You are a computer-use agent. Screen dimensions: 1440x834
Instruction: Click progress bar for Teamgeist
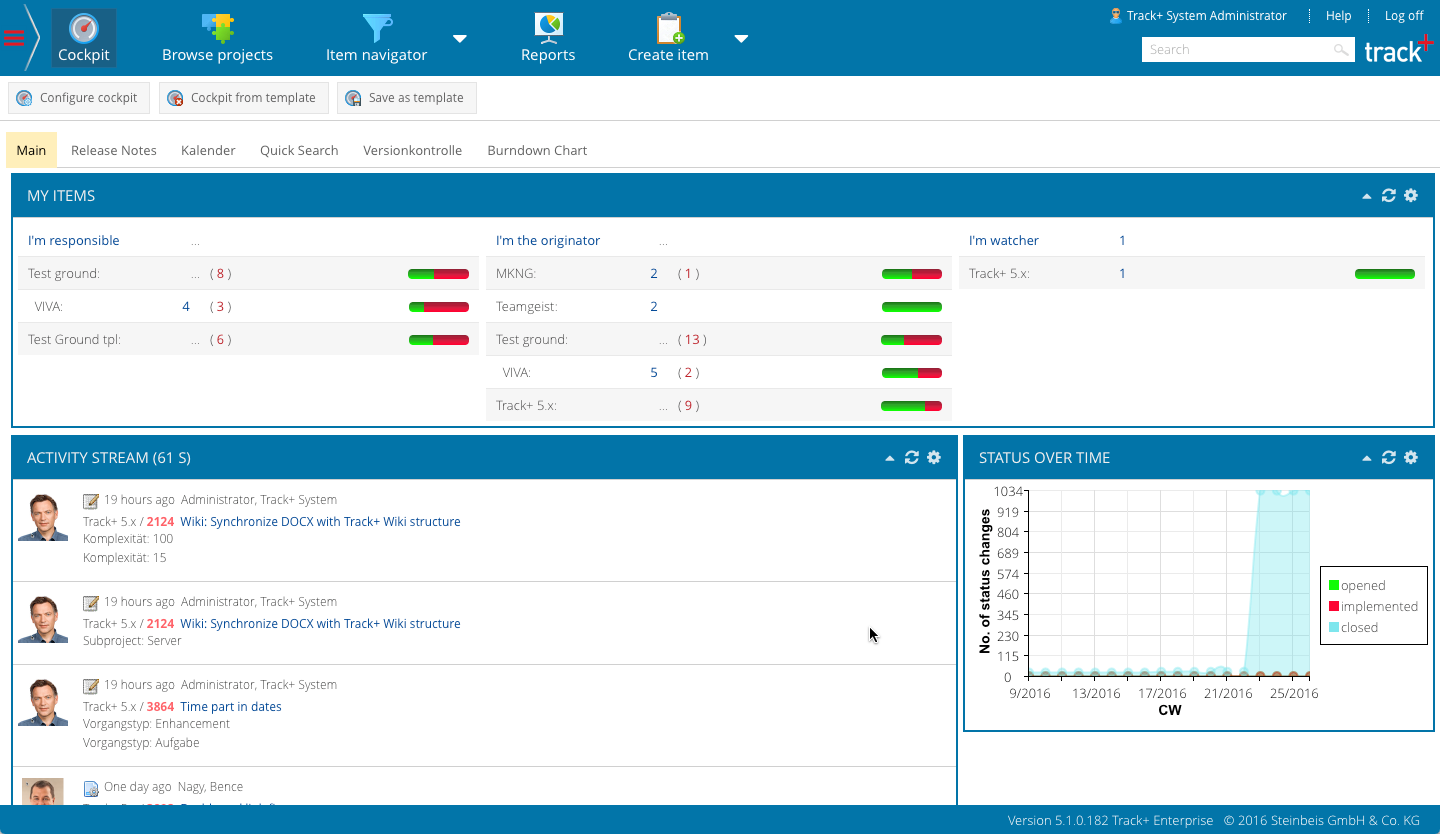[x=912, y=307]
